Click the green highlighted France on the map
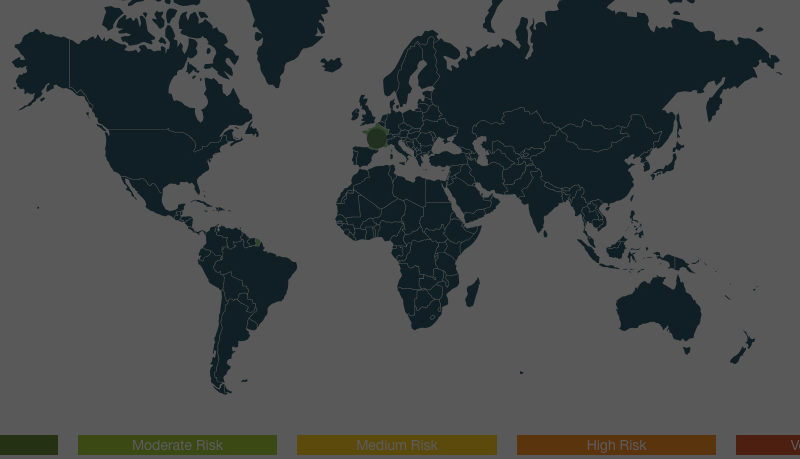The width and height of the screenshot is (800, 459). coord(377,138)
